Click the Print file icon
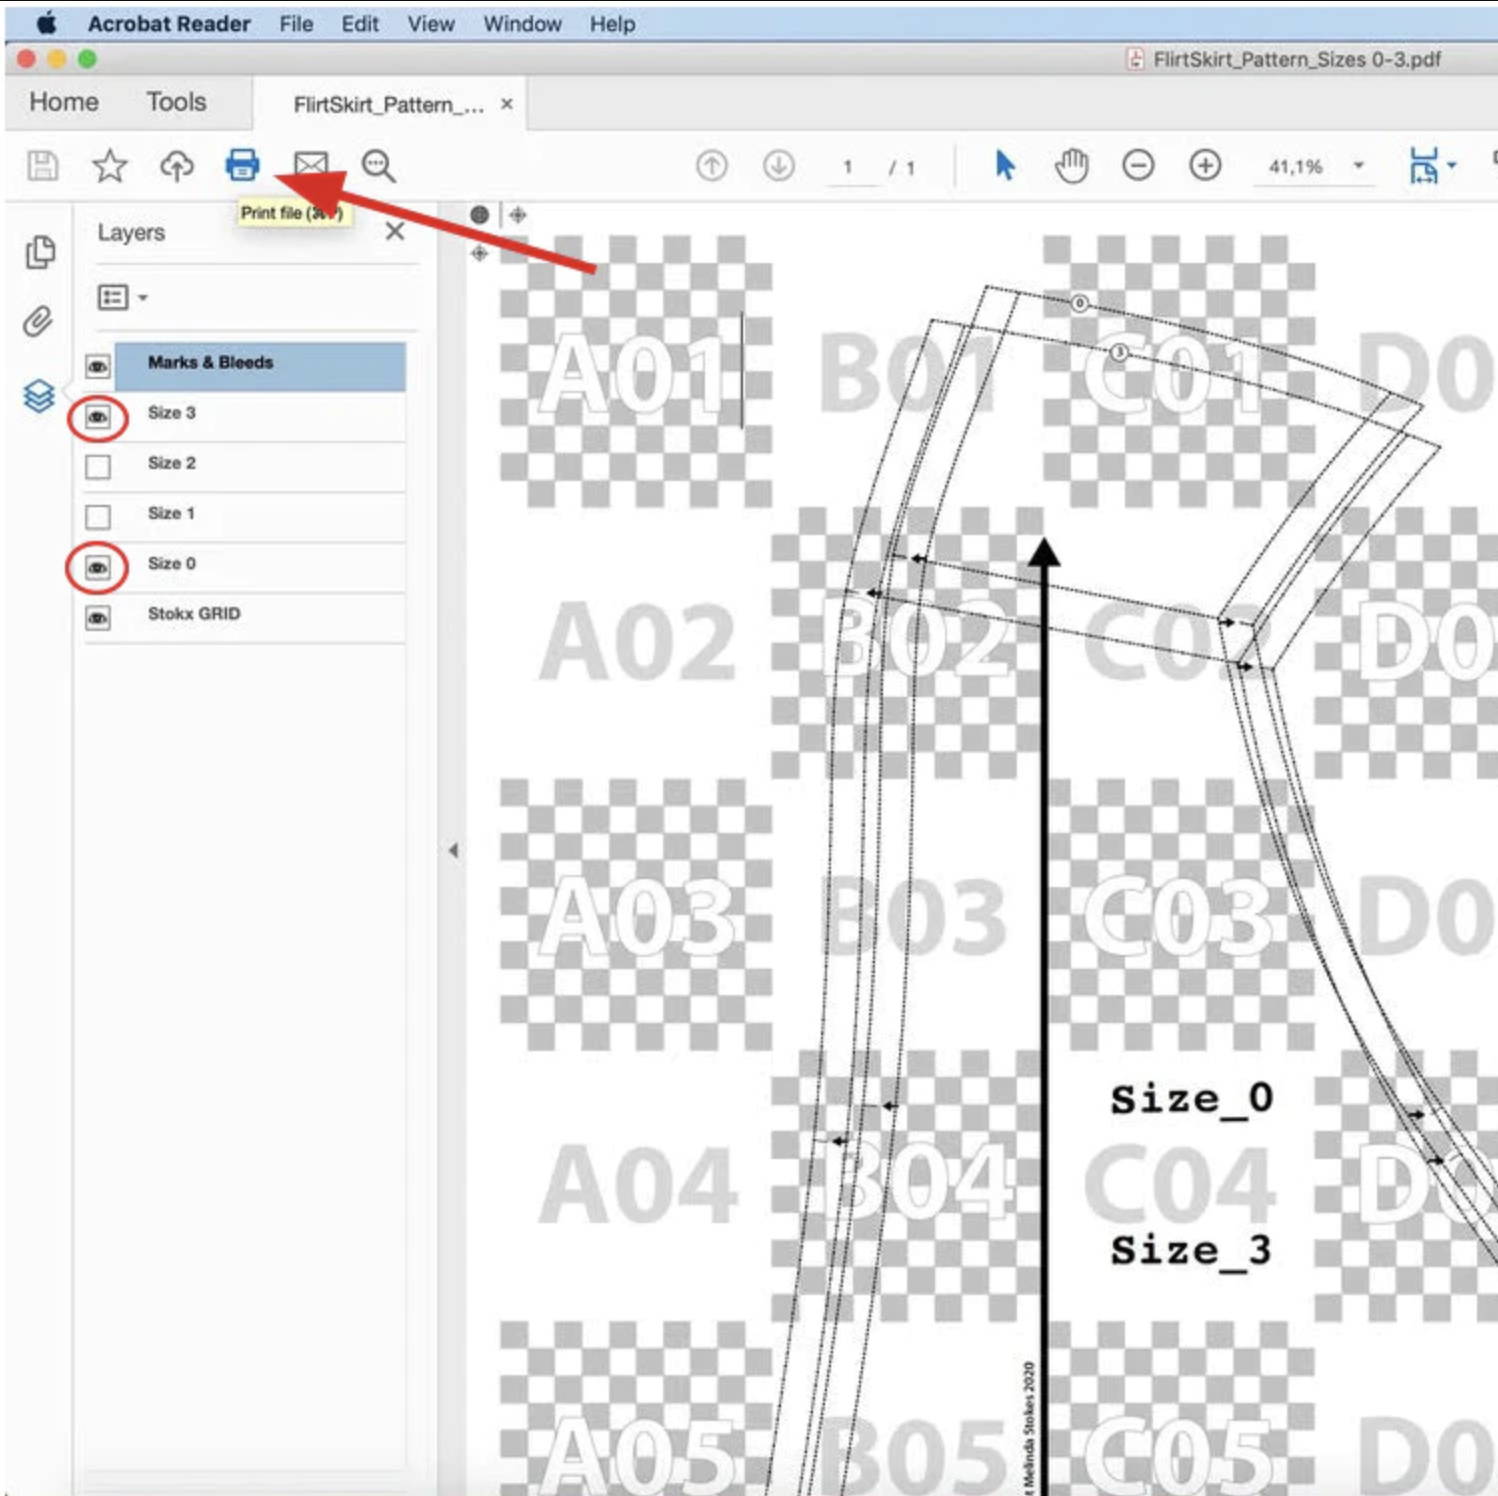 point(242,164)
